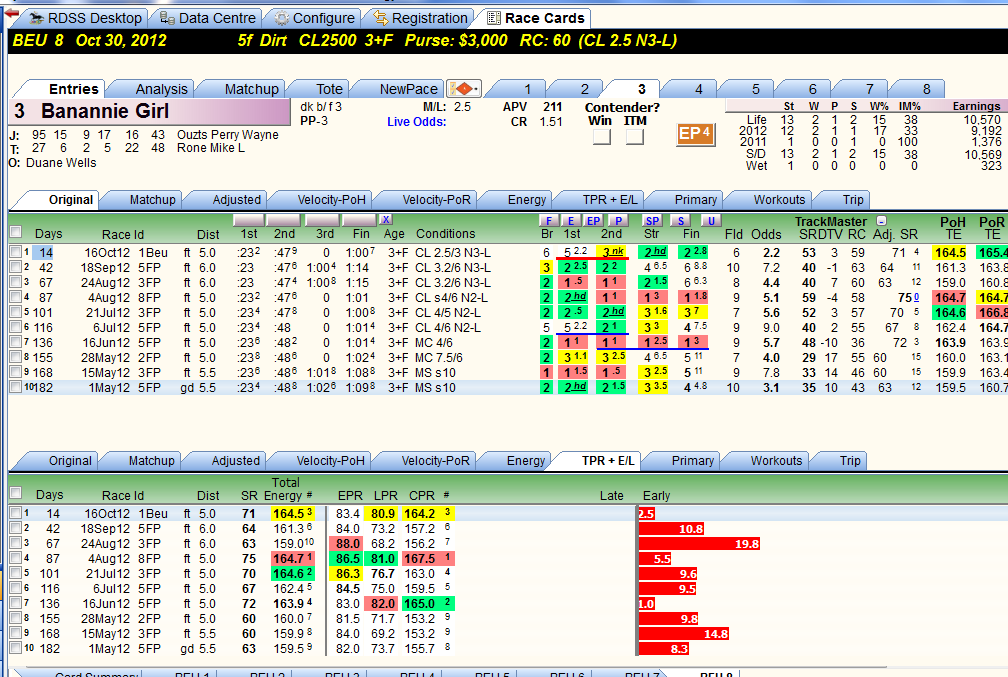Check the 21Jul12 3FP row in lower table
The width and height of the screenshot is (1008, 677).
click(x=16, y=572)
